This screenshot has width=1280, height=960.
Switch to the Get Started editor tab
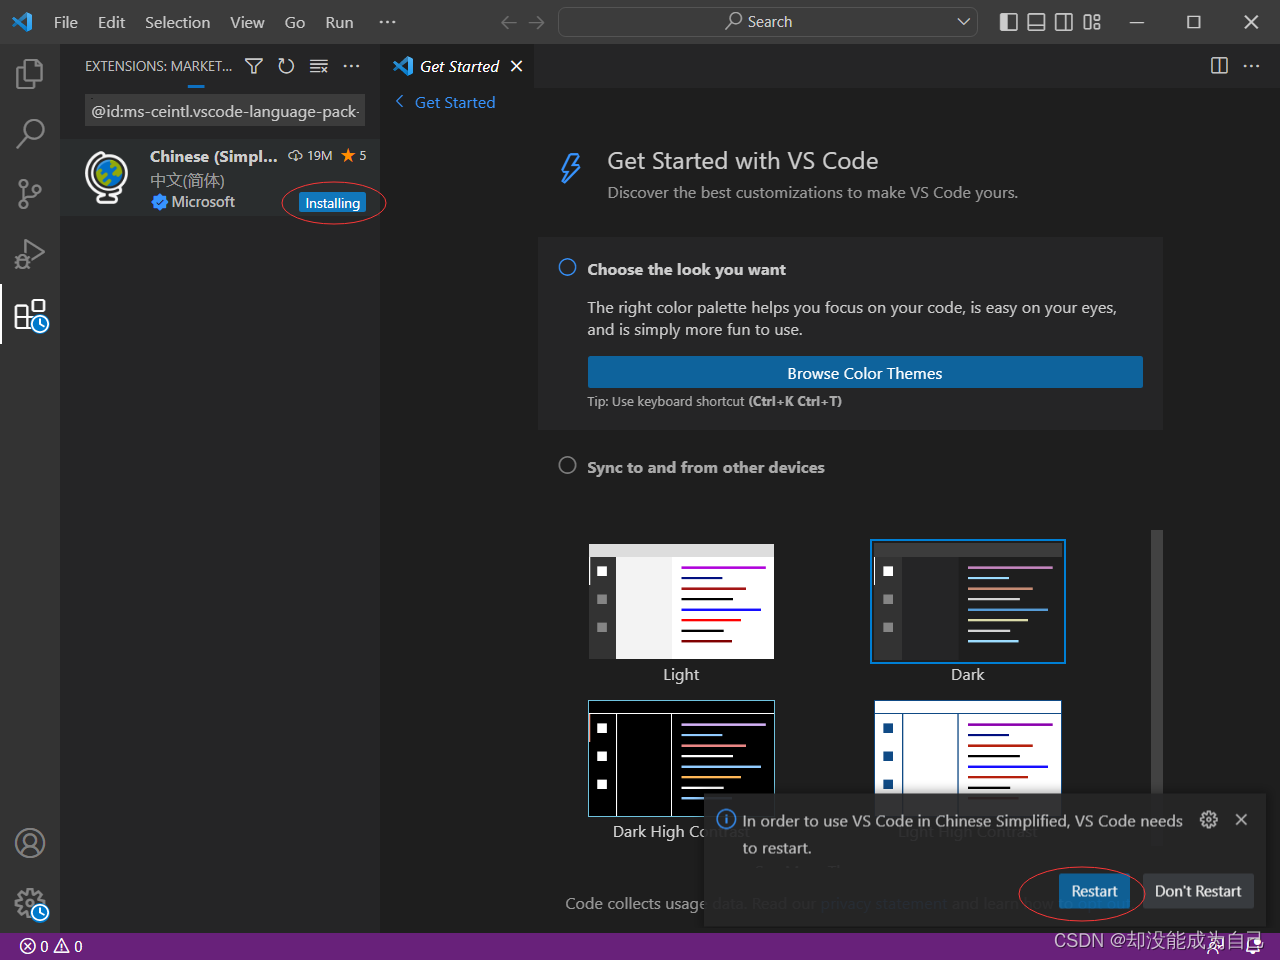[458, 66]
